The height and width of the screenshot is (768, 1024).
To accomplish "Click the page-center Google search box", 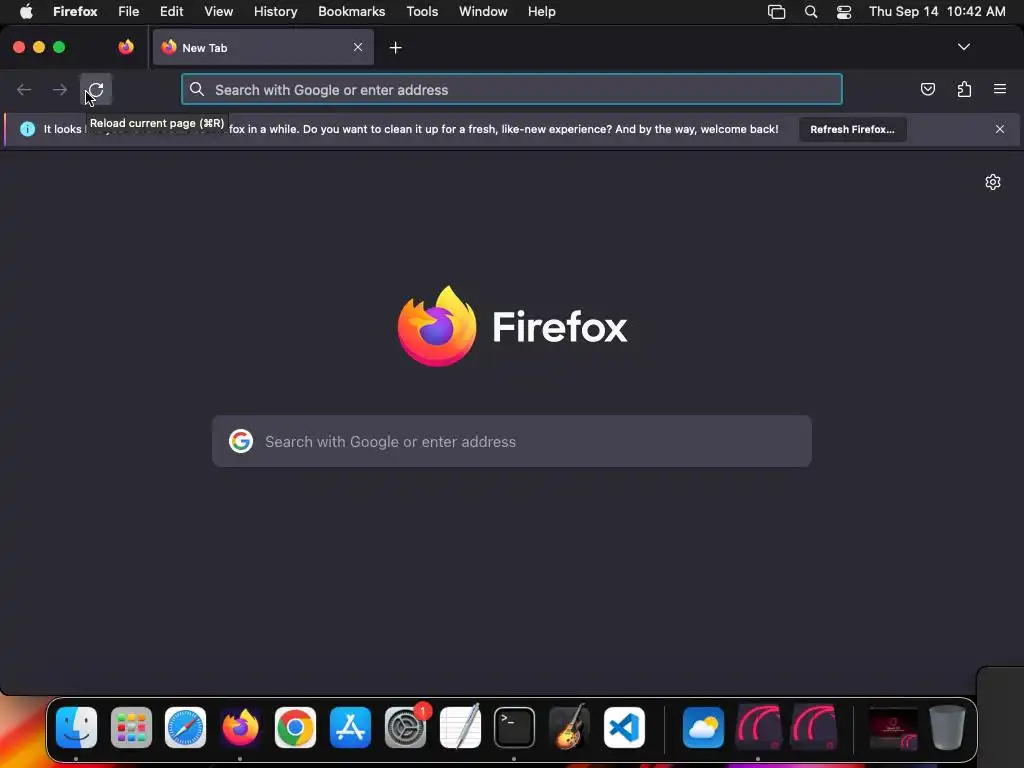I will pyautogui.click(x=512, y=441).
